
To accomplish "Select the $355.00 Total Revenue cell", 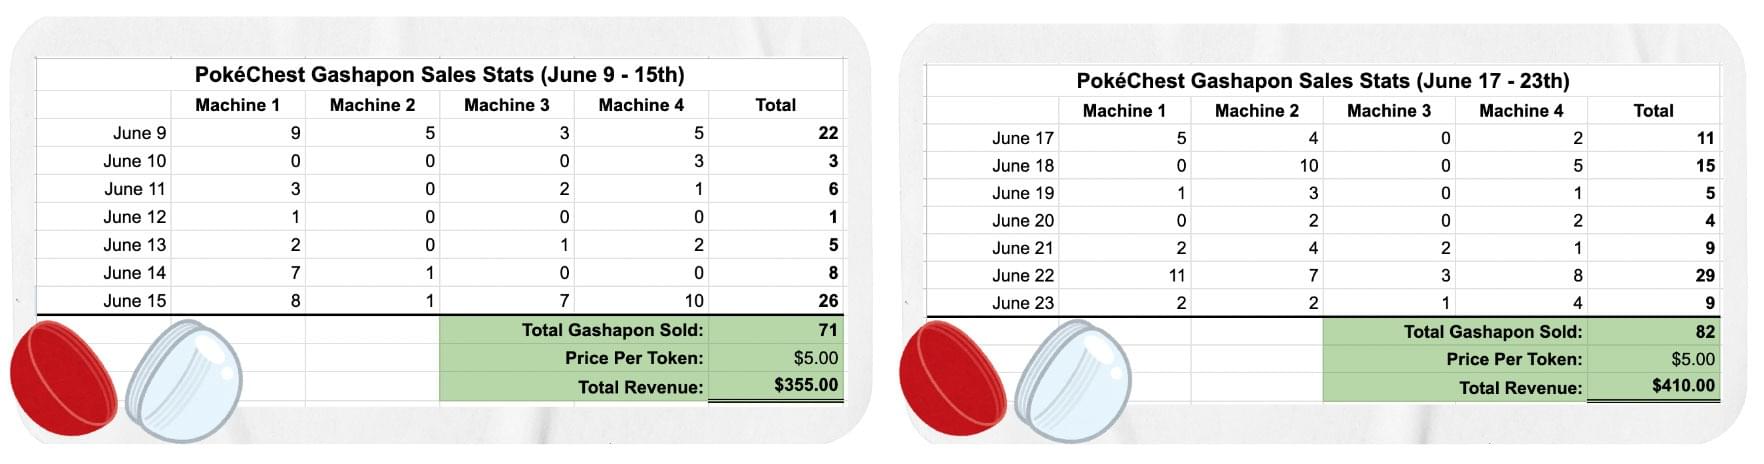I will tap(776, 385).
